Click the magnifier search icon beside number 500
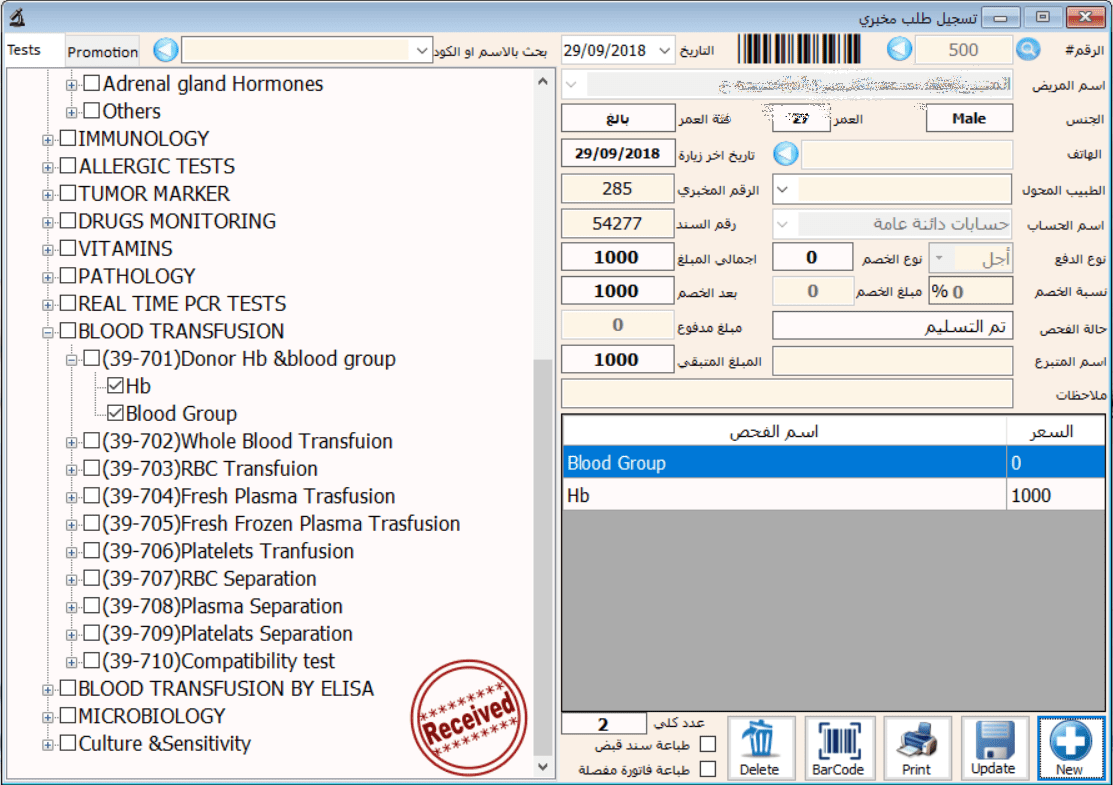 click(x=1028, y=50)
